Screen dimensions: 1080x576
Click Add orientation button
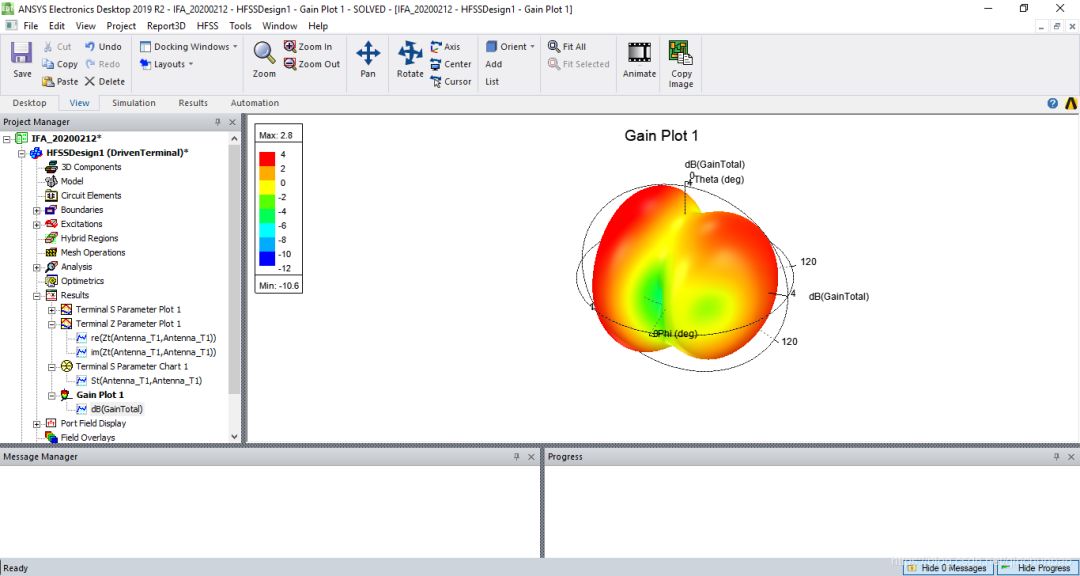pyautogui.click(x=494, y=64)
